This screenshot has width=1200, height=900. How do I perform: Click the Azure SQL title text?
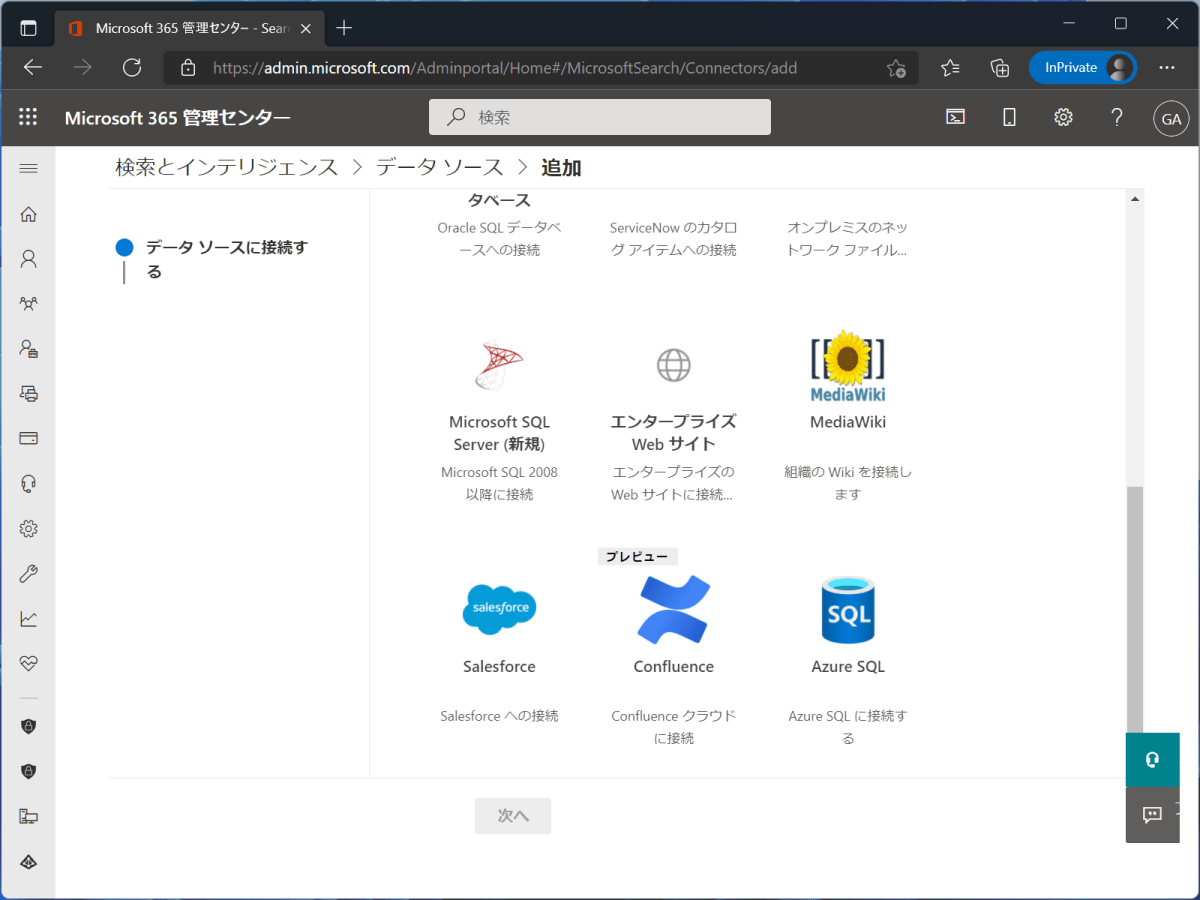pos(848,667)
